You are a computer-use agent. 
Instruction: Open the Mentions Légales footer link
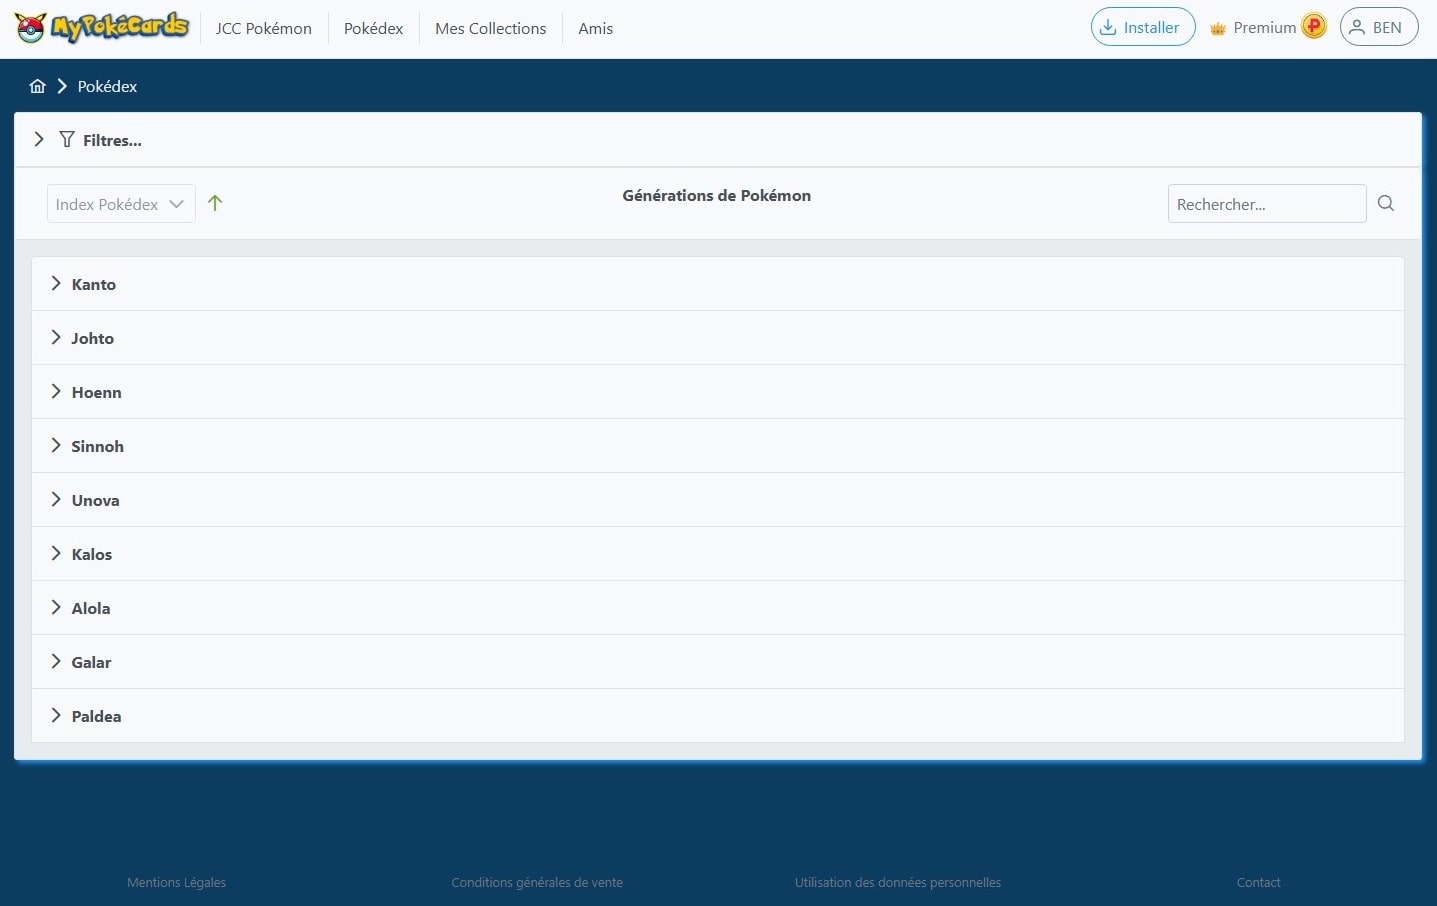pos(176,882)
